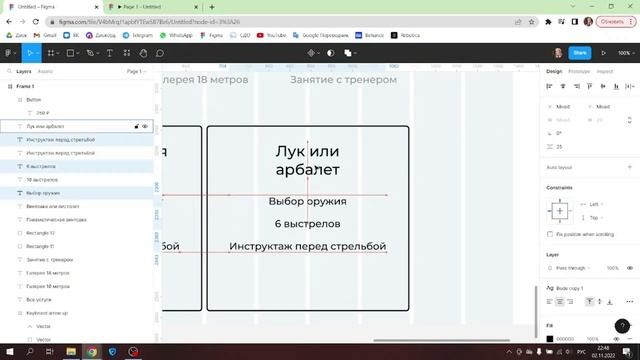Select the Text tool
The height and width of the screenshot is (360, 640).
(109, 53)
